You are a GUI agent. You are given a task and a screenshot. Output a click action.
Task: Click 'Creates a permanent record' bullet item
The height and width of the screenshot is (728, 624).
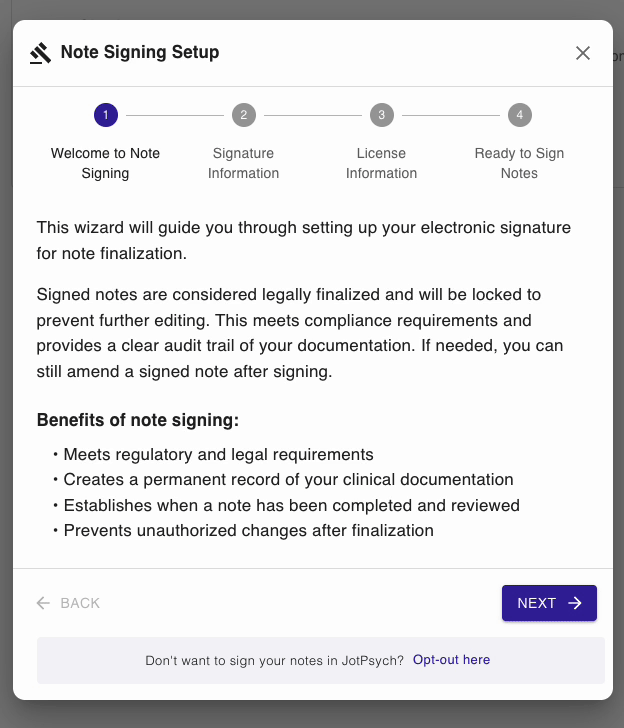[288, 480]
